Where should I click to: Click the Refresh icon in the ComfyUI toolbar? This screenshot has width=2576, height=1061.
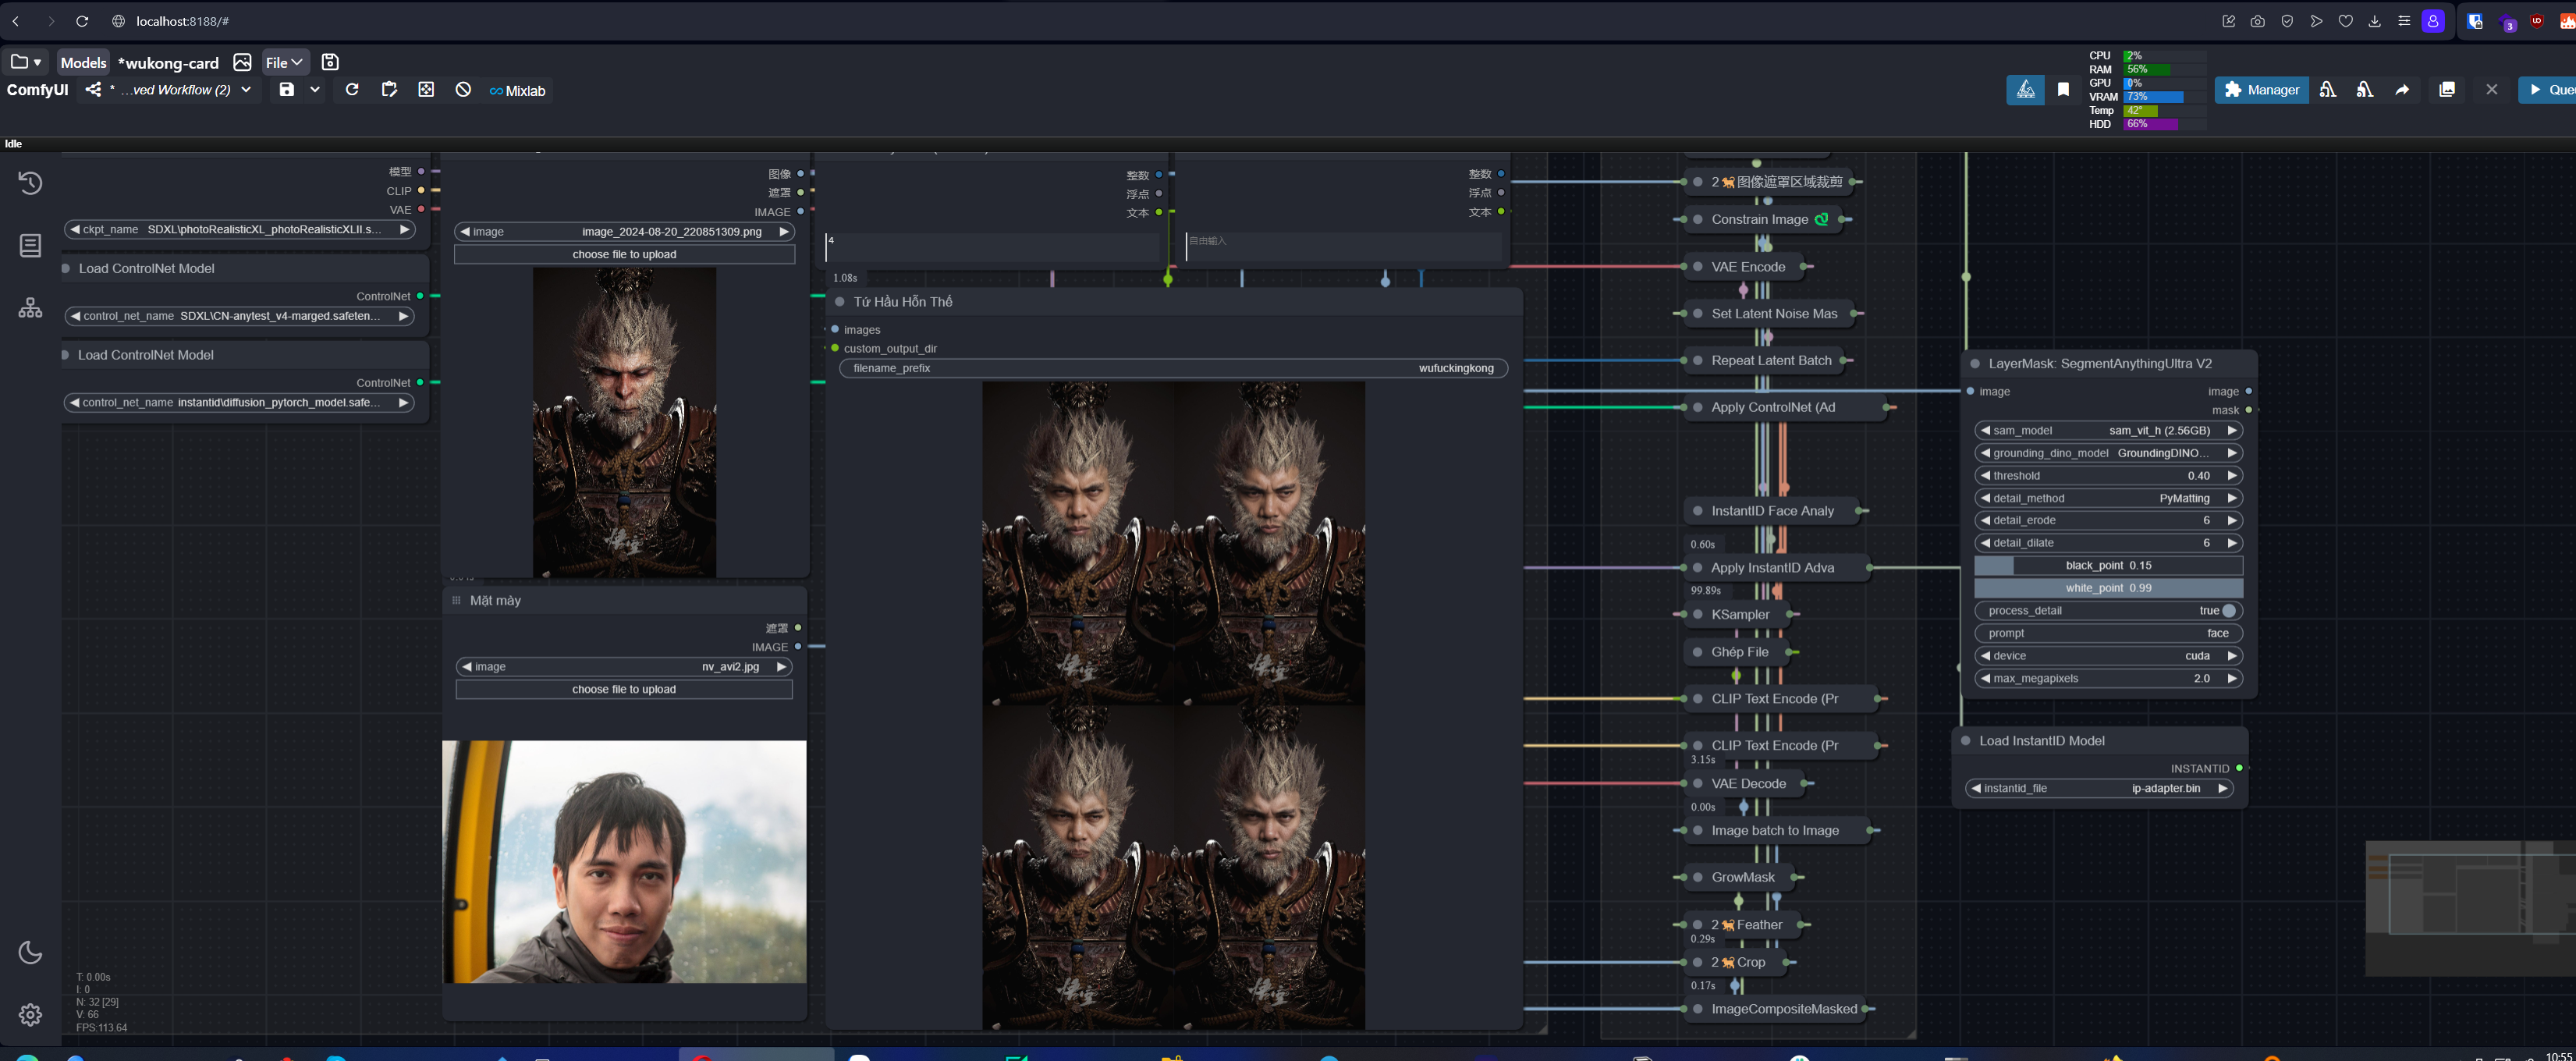tap(352, 89)
